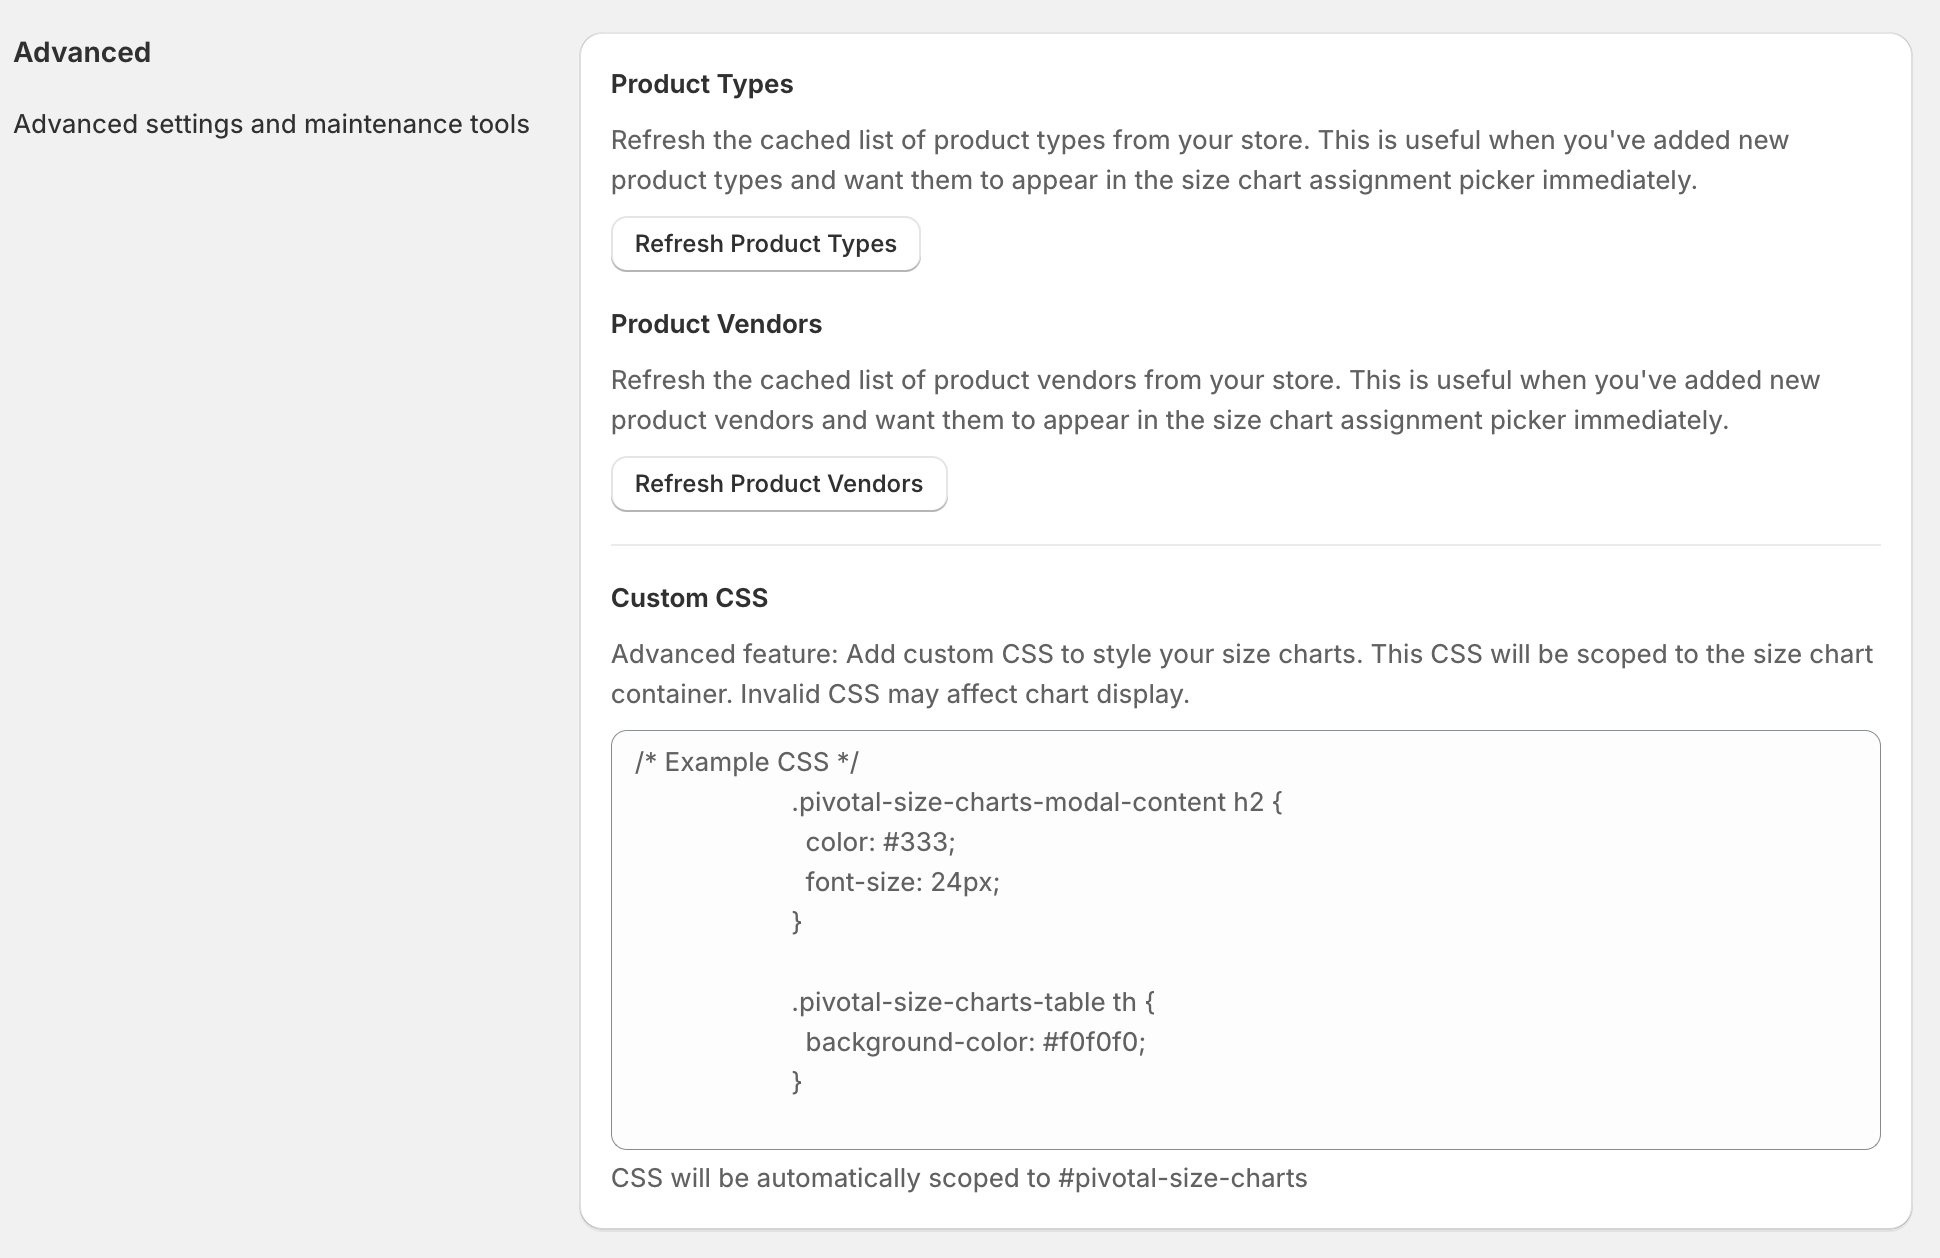Image resolution: width=1940 pixels, height=1258 pixels.
Task: Click the Advanced page section title
Action: click(x=82, y=52)
